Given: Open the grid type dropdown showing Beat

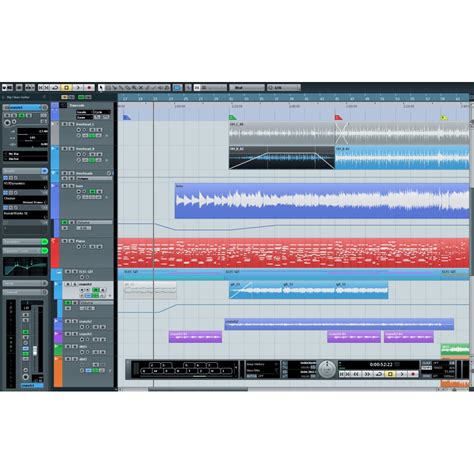Looking at the screenshot, I should [x=247, y=88].
